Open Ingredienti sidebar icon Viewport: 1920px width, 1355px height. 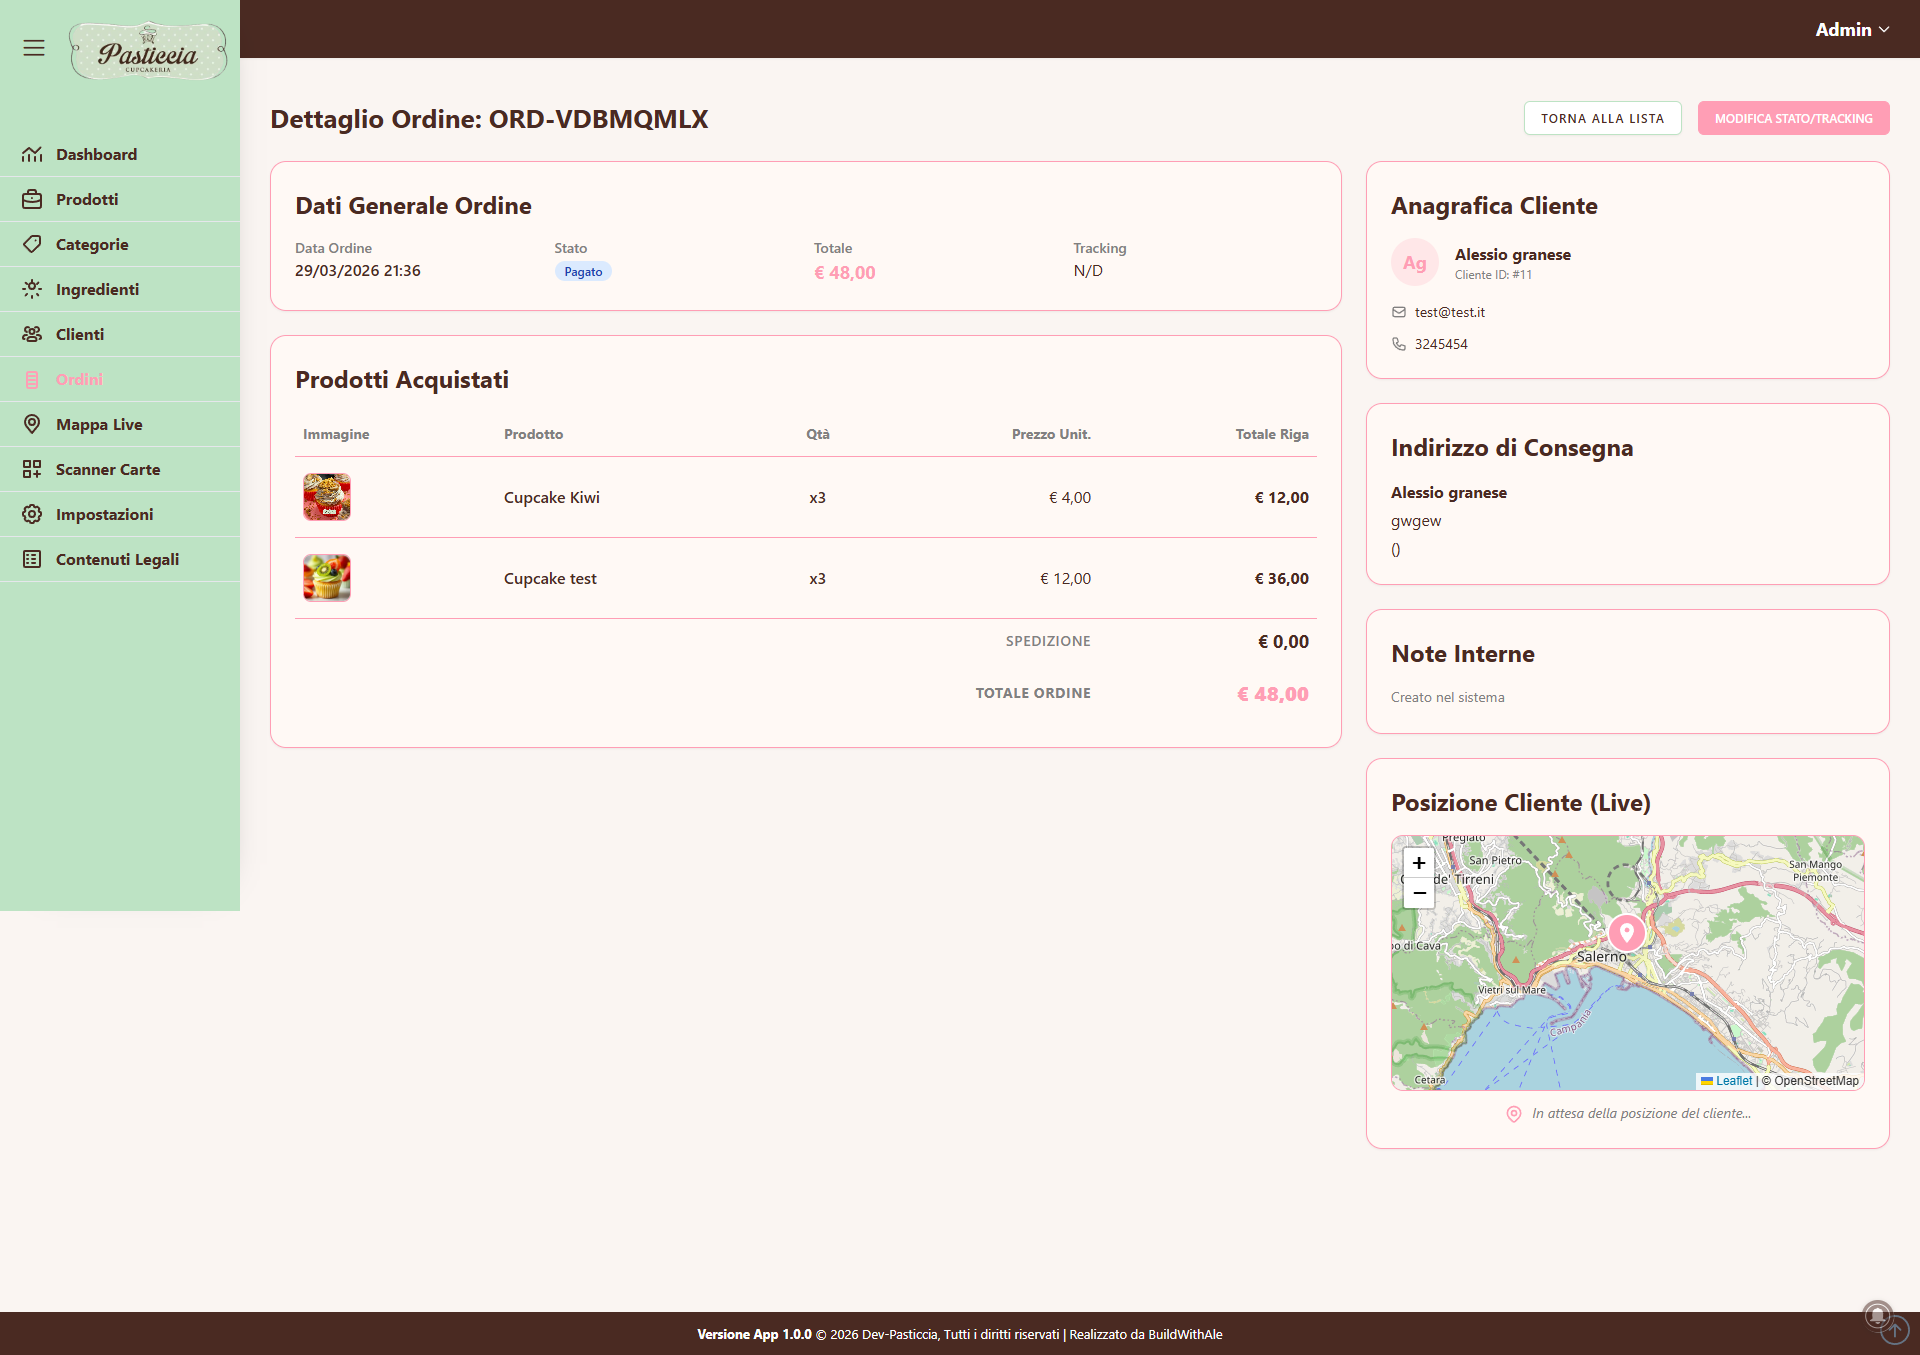[x=32, y=289]
